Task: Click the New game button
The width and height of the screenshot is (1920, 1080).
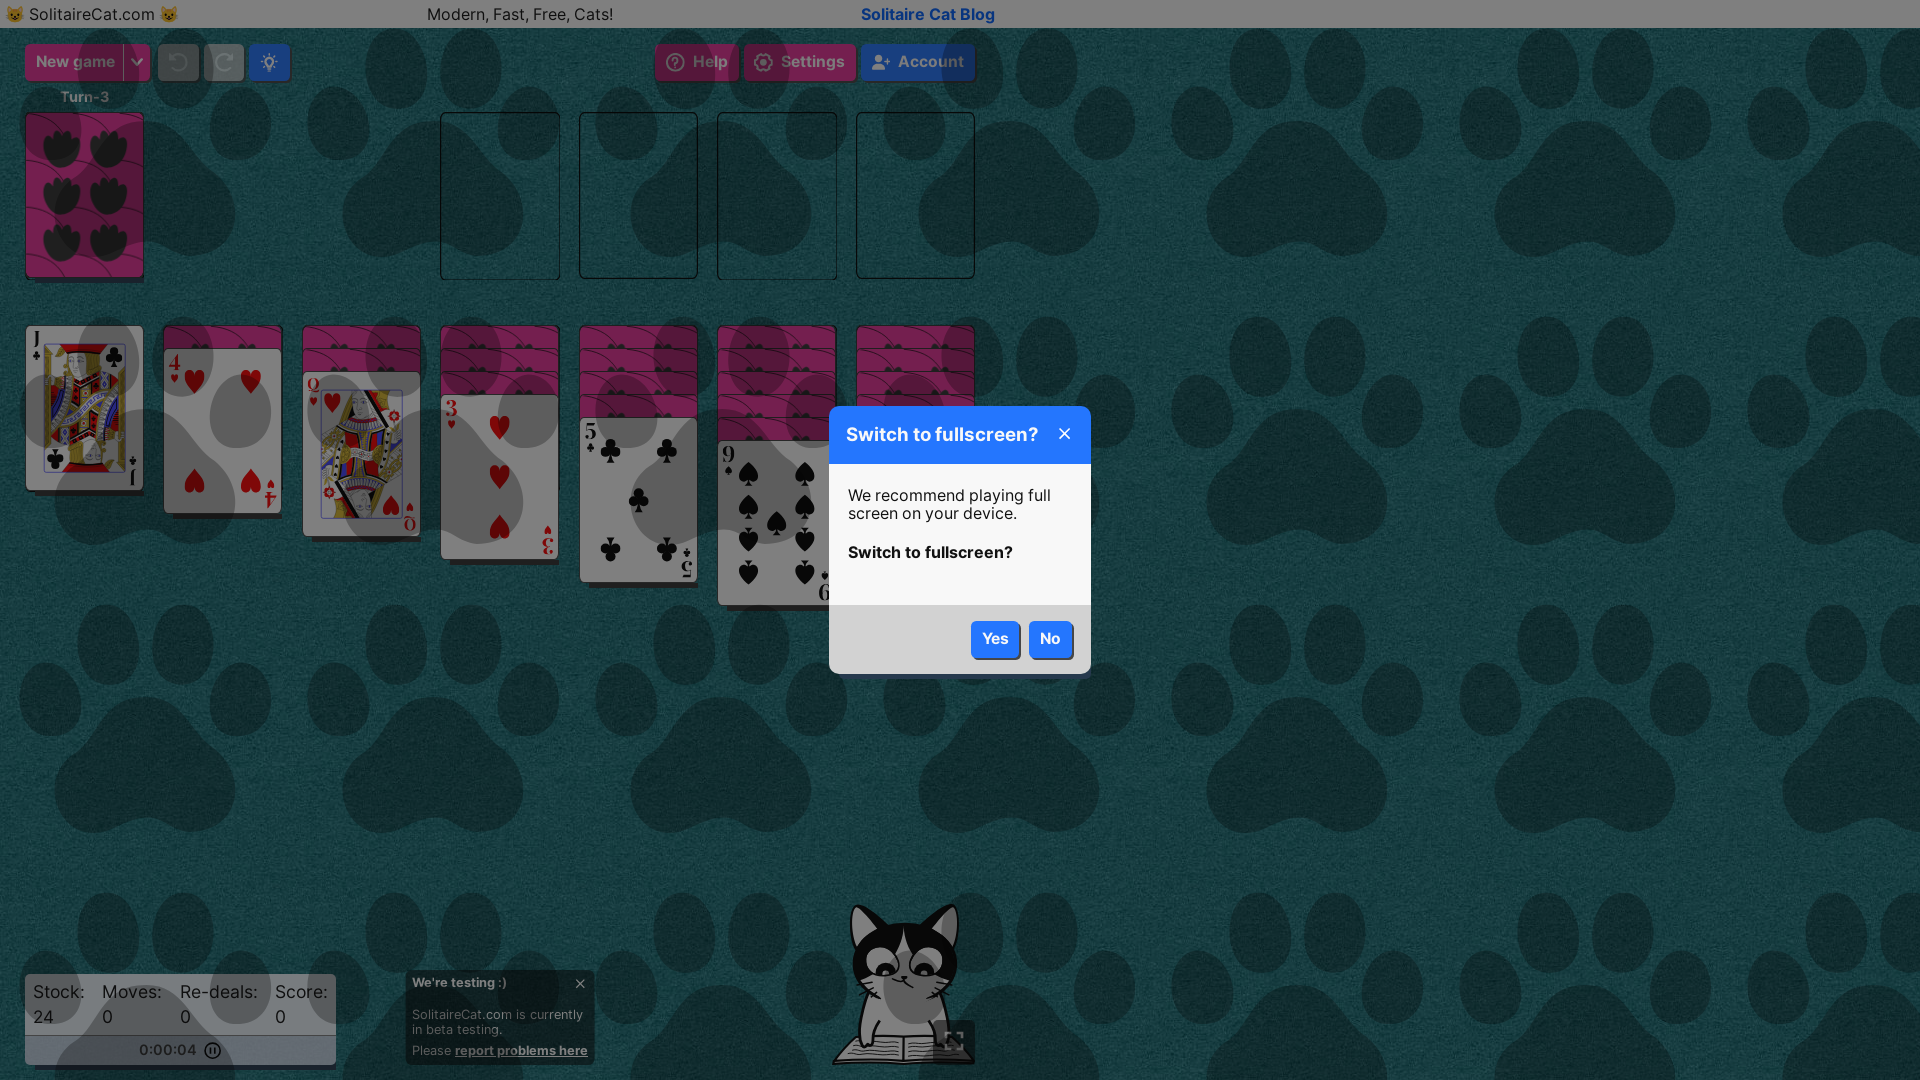Action: (x=75, y=62)
